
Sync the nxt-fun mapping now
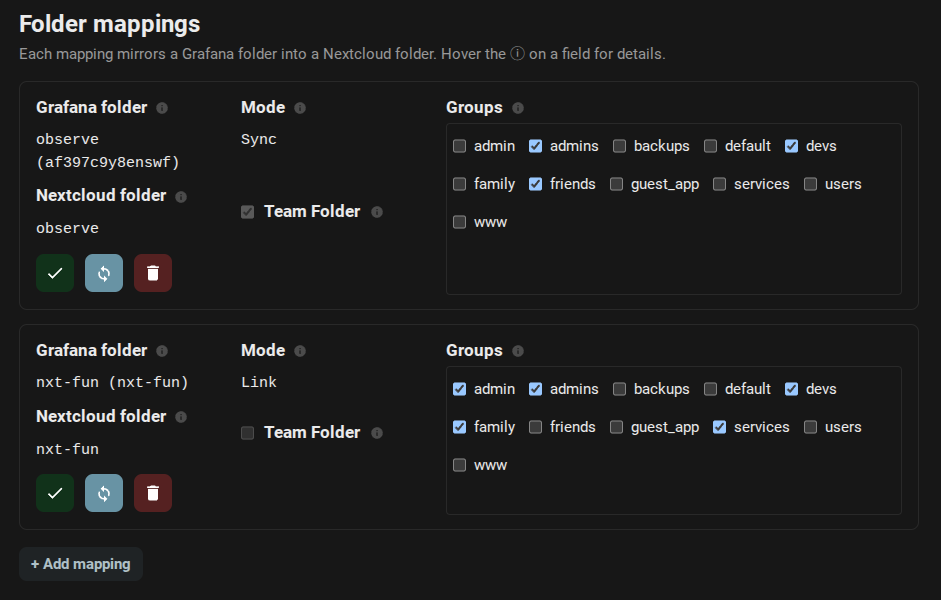pos(104,493)
